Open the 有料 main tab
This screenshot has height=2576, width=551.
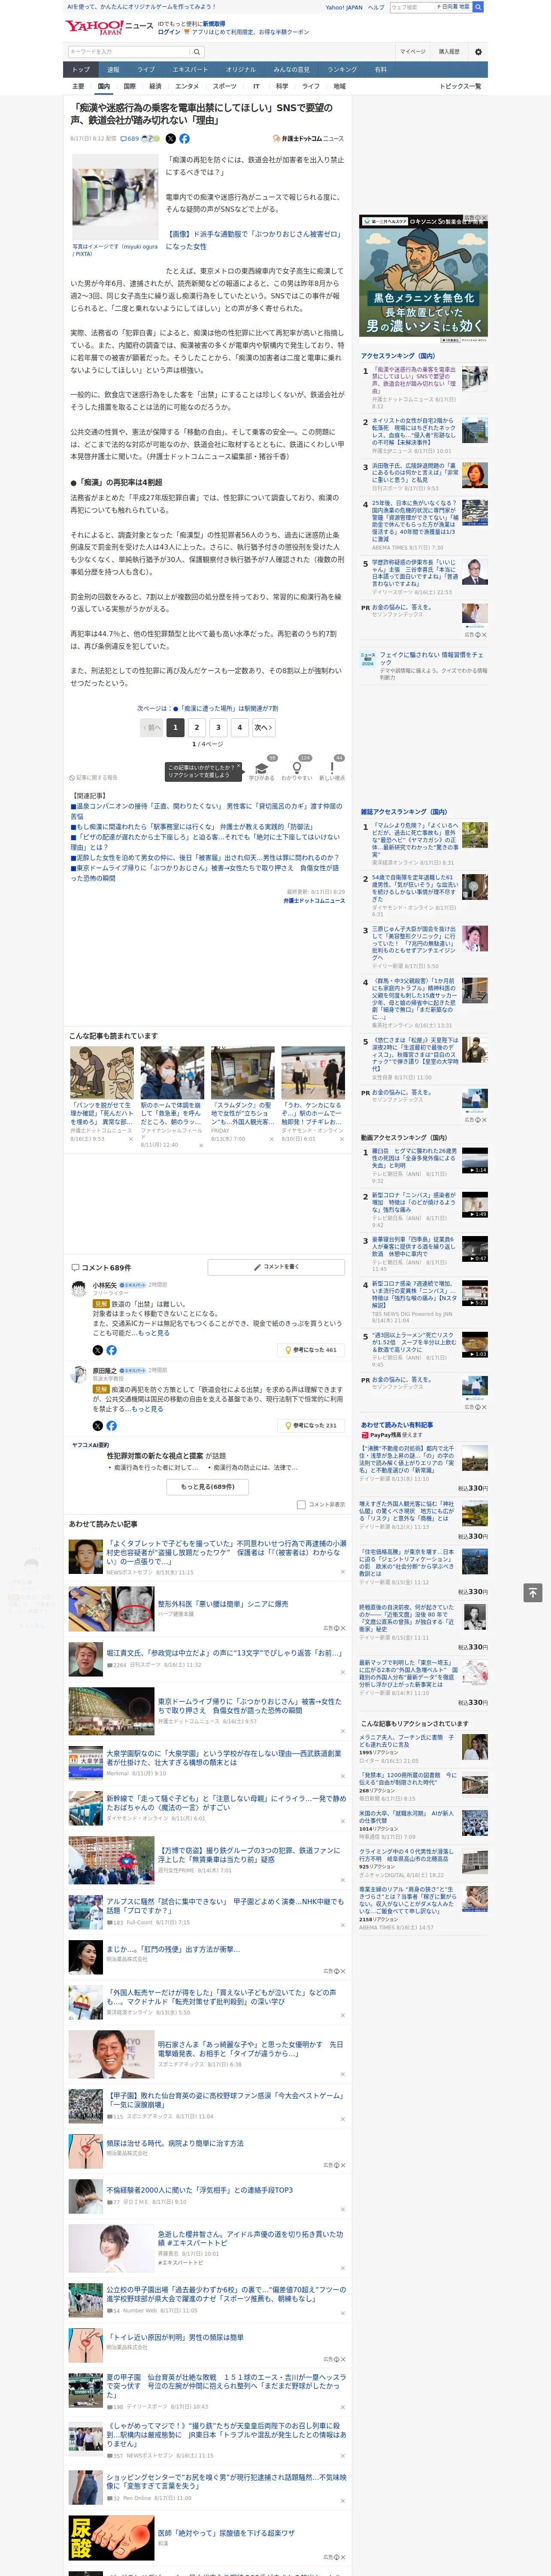click(x=380, y=70)
